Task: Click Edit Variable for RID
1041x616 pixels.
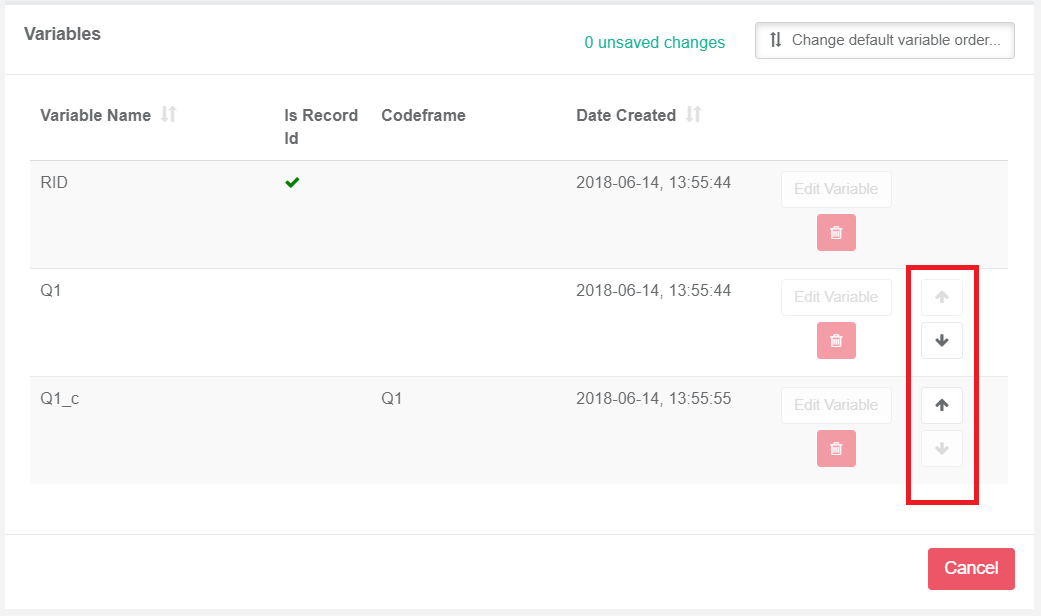Action: point(836,189)
